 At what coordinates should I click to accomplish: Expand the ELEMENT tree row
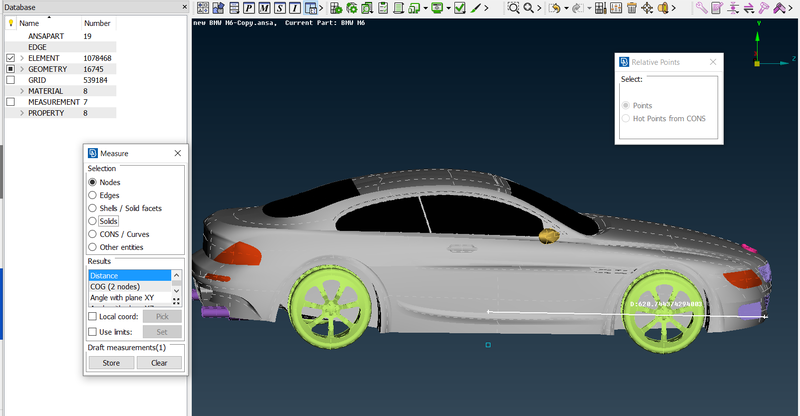point(22,58)
